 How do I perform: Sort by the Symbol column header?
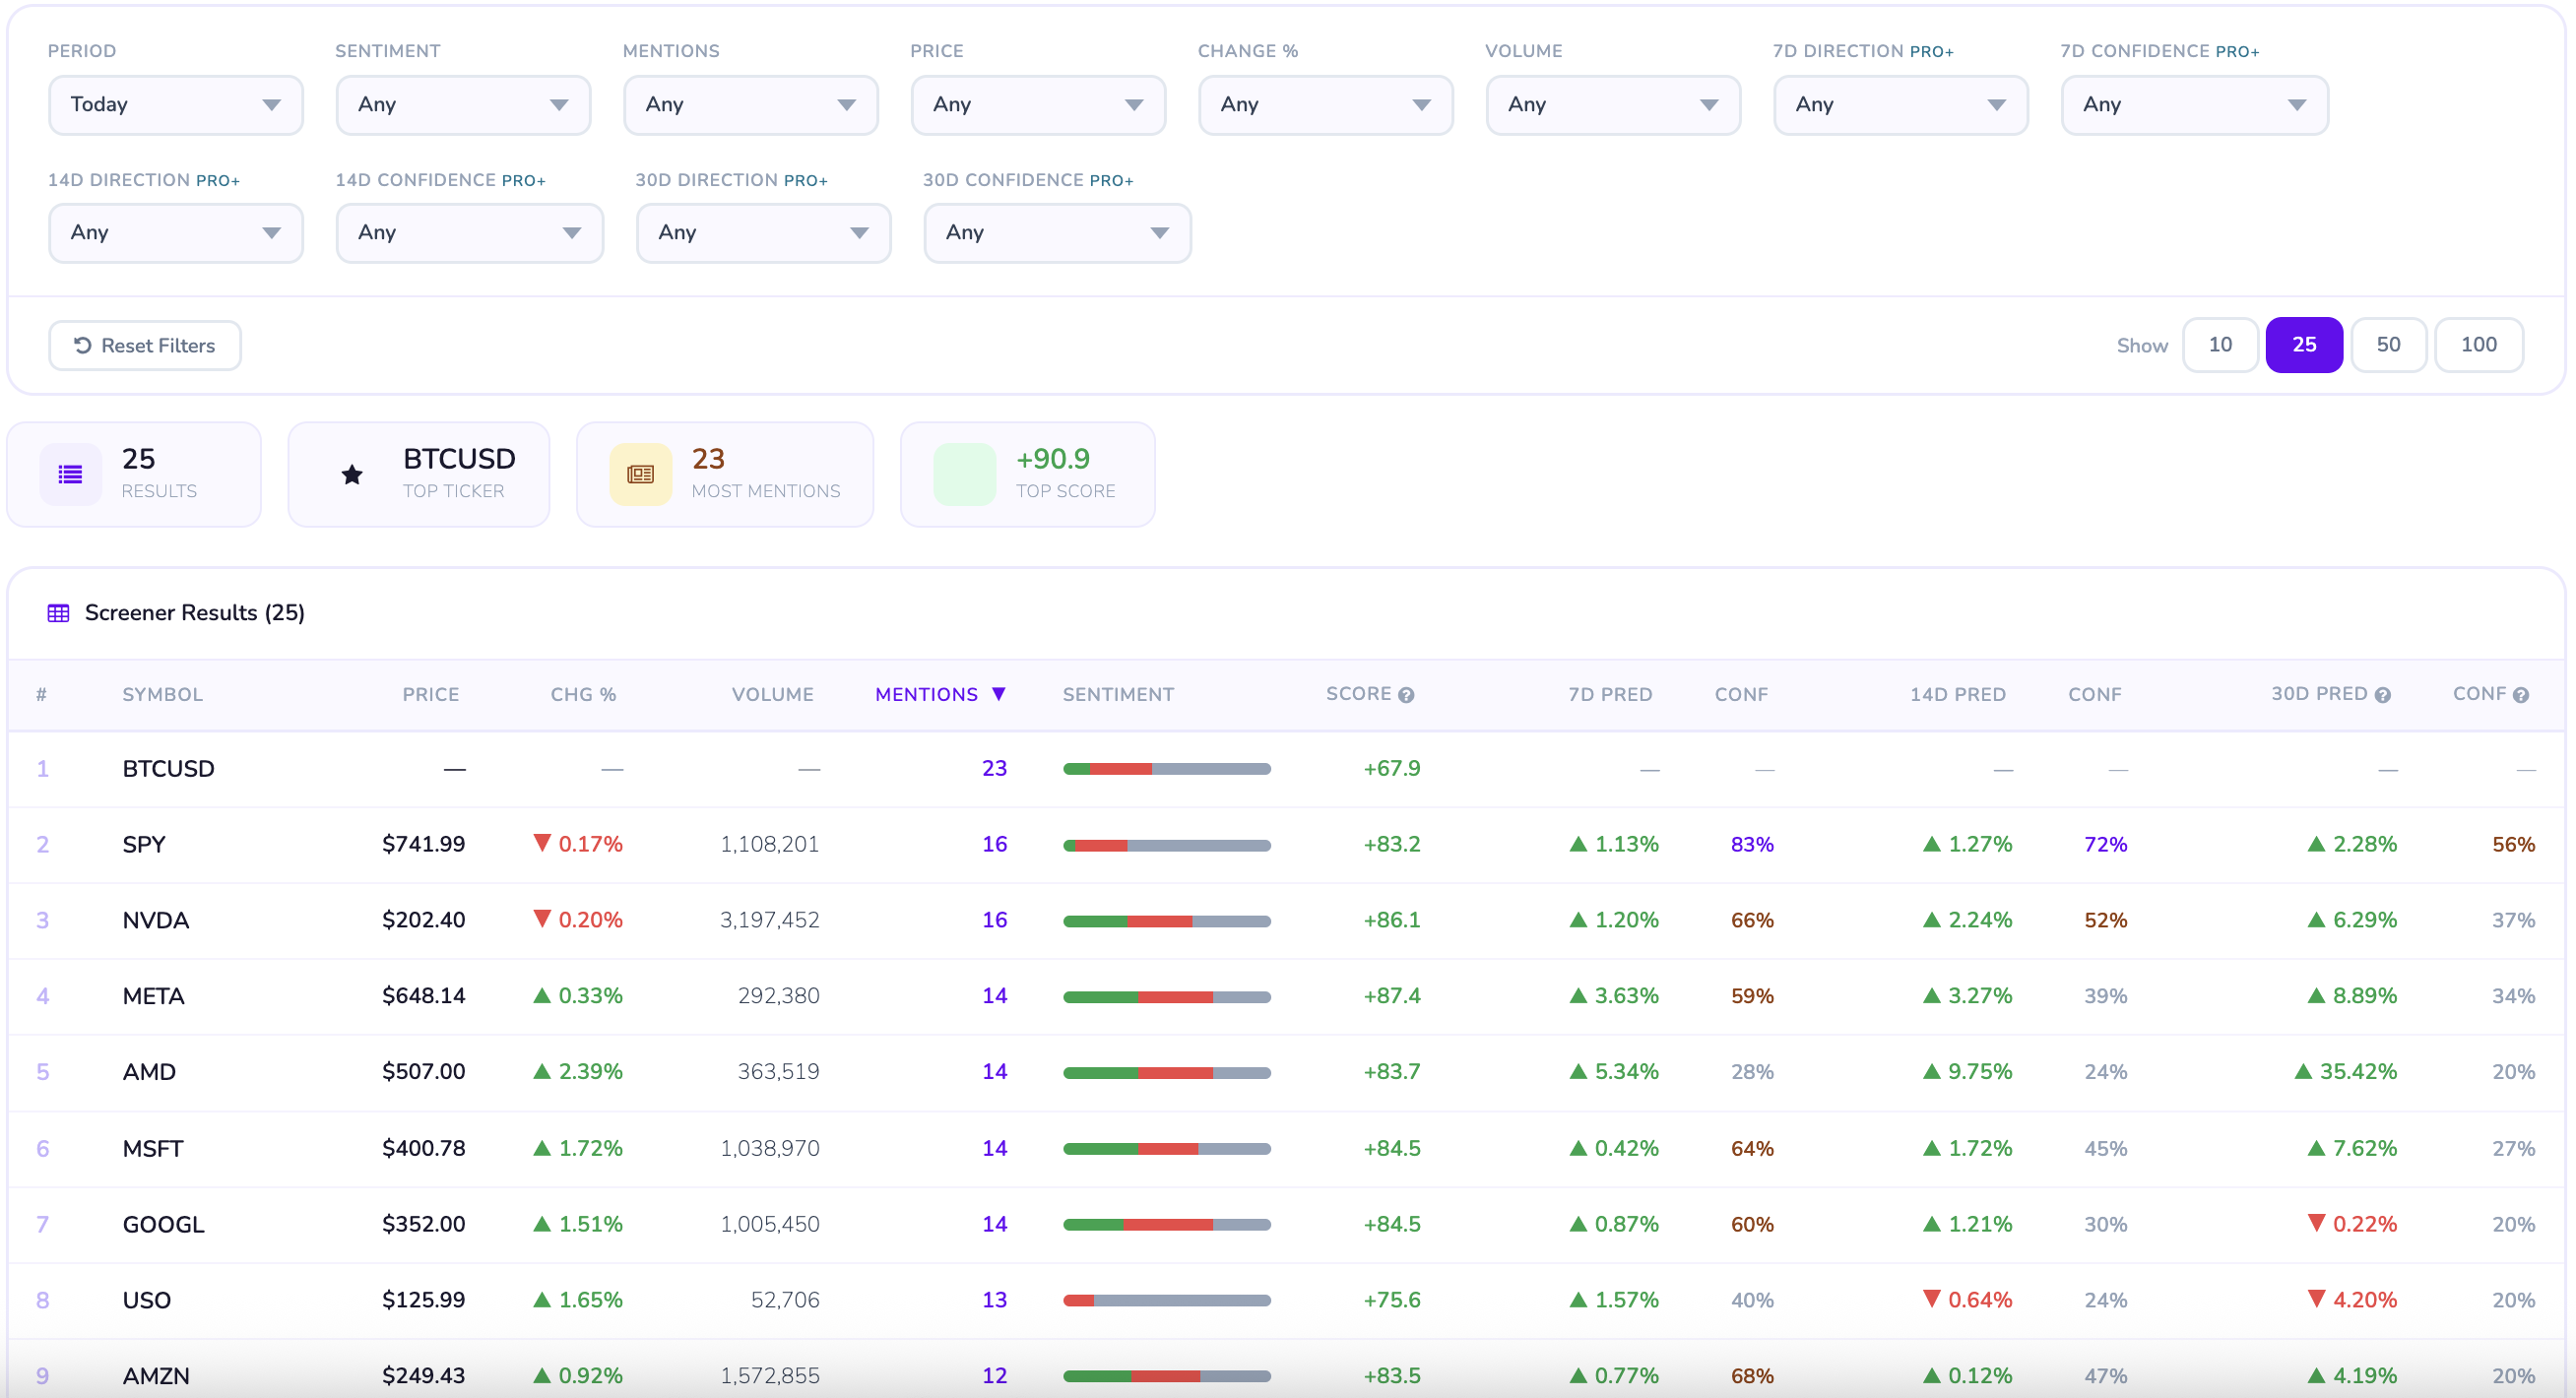pyautogui.click(x=162, y=695)
